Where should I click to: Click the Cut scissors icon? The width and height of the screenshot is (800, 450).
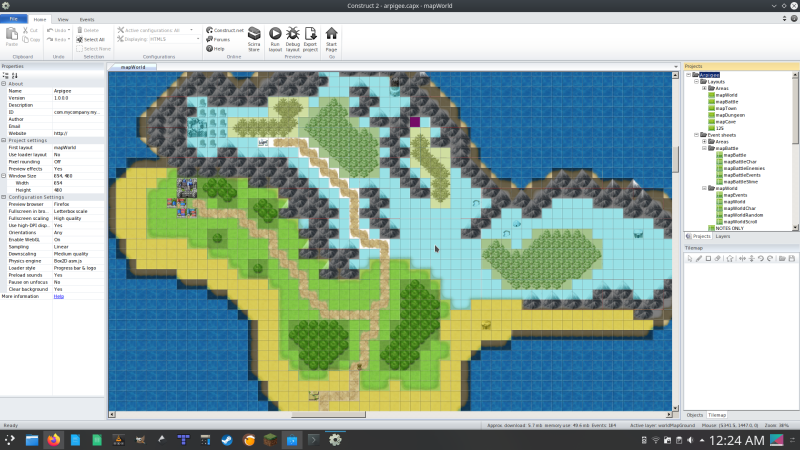tap(26, 31)
